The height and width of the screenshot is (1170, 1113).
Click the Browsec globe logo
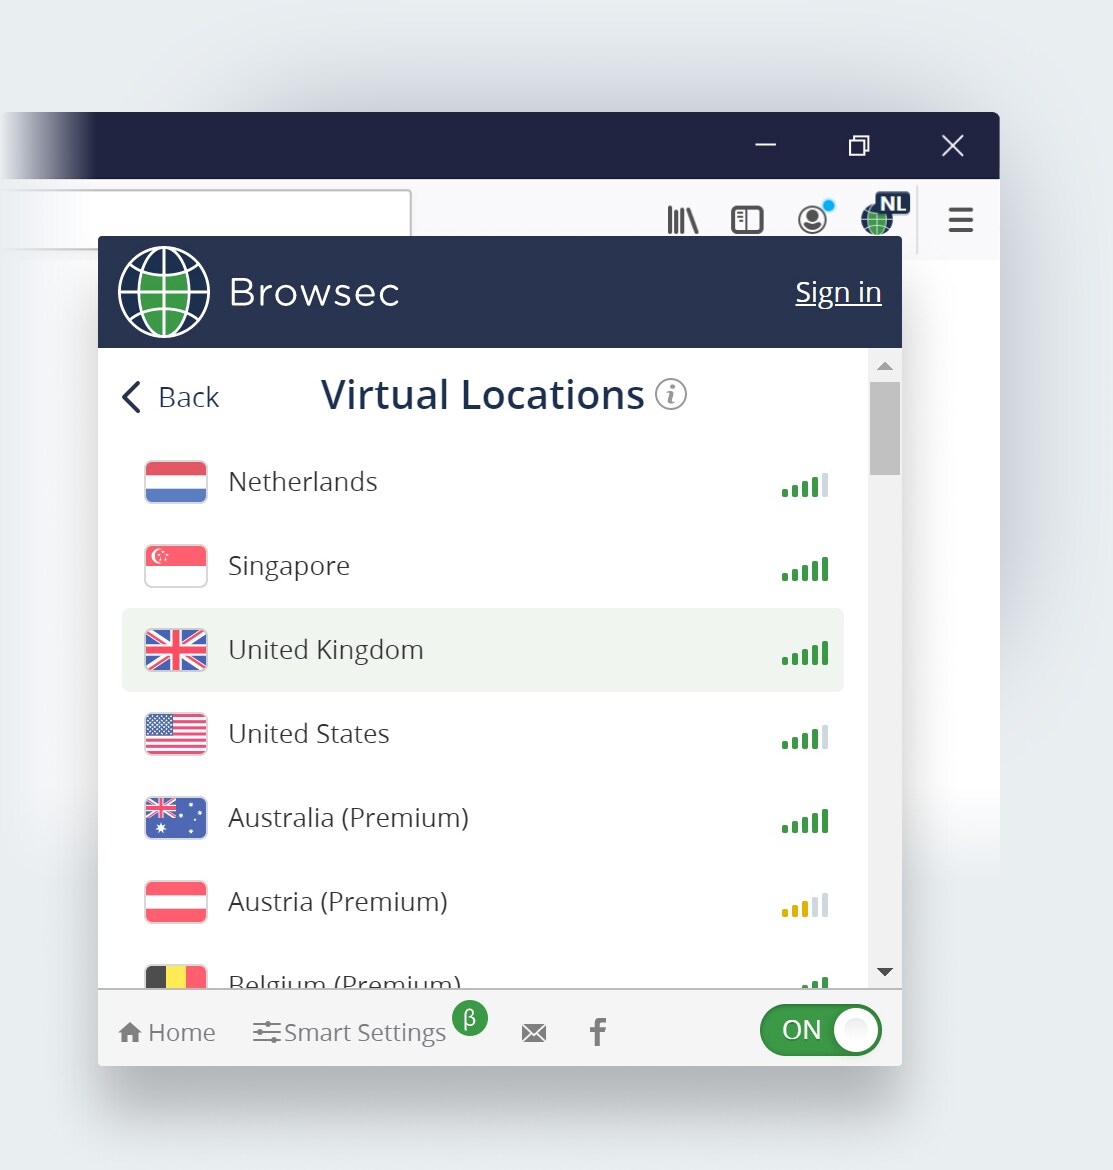164,292
